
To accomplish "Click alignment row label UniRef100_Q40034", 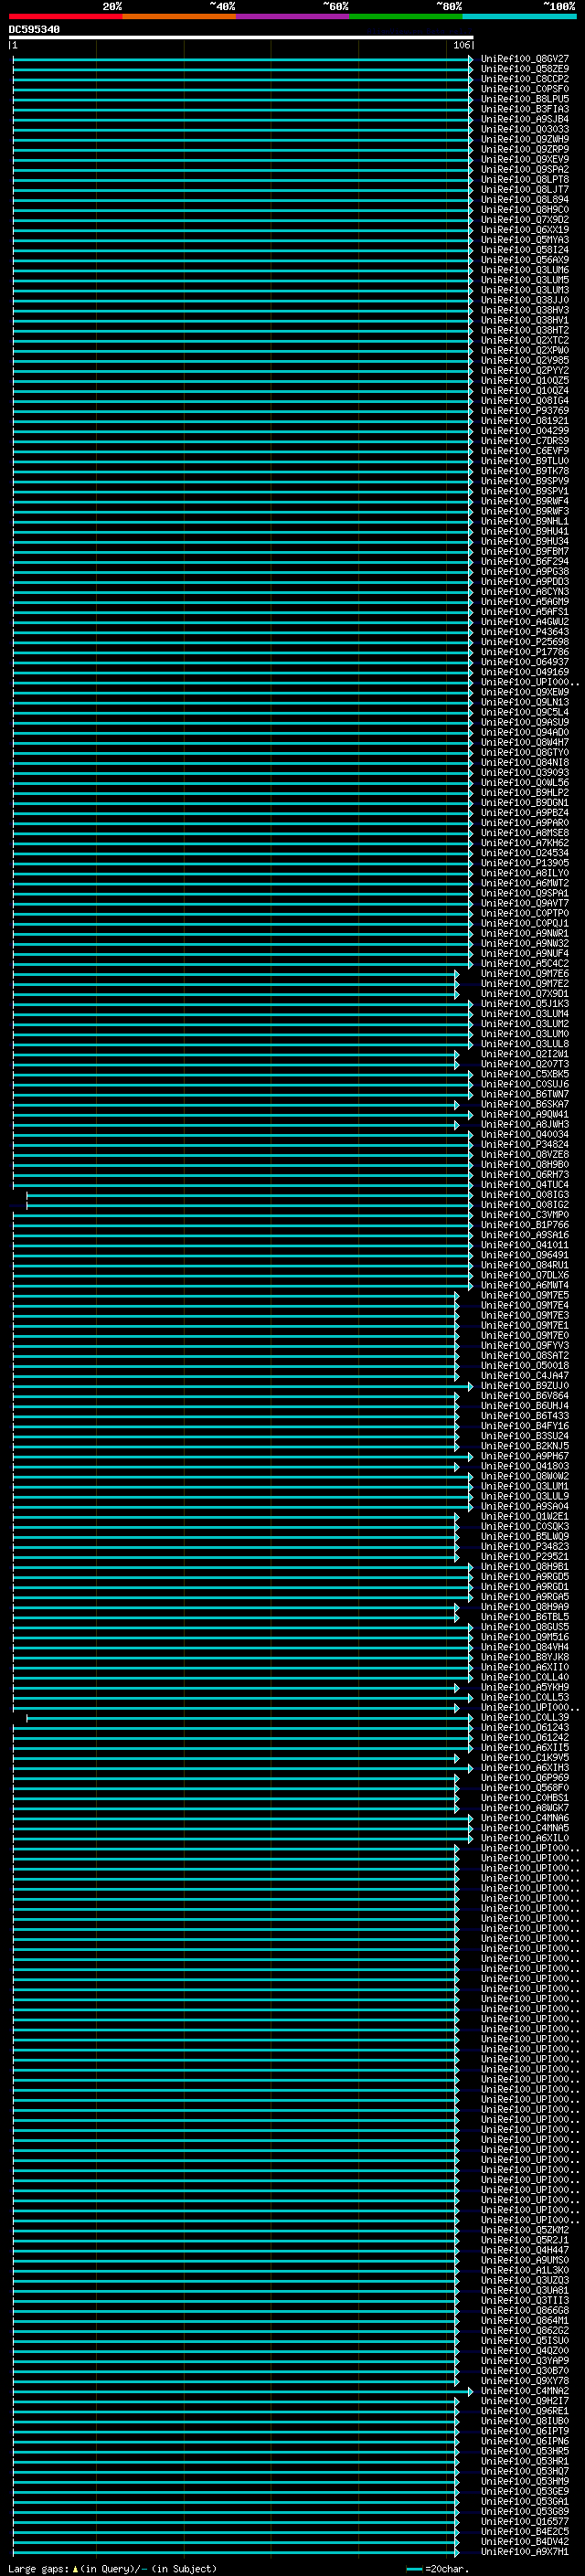I will point(524,1134).
